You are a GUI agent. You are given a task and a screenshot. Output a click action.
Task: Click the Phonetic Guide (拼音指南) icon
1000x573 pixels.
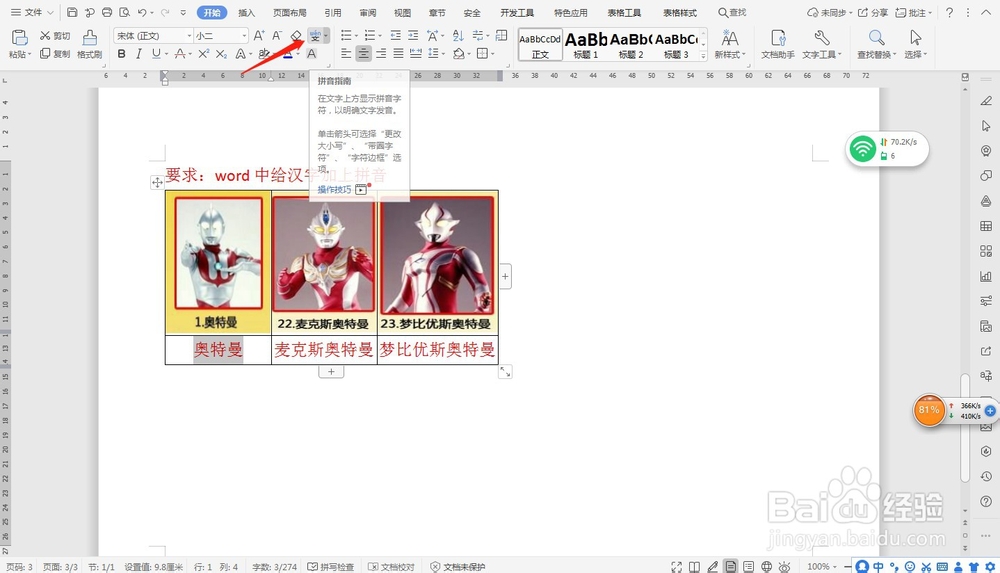click(314, 36)
